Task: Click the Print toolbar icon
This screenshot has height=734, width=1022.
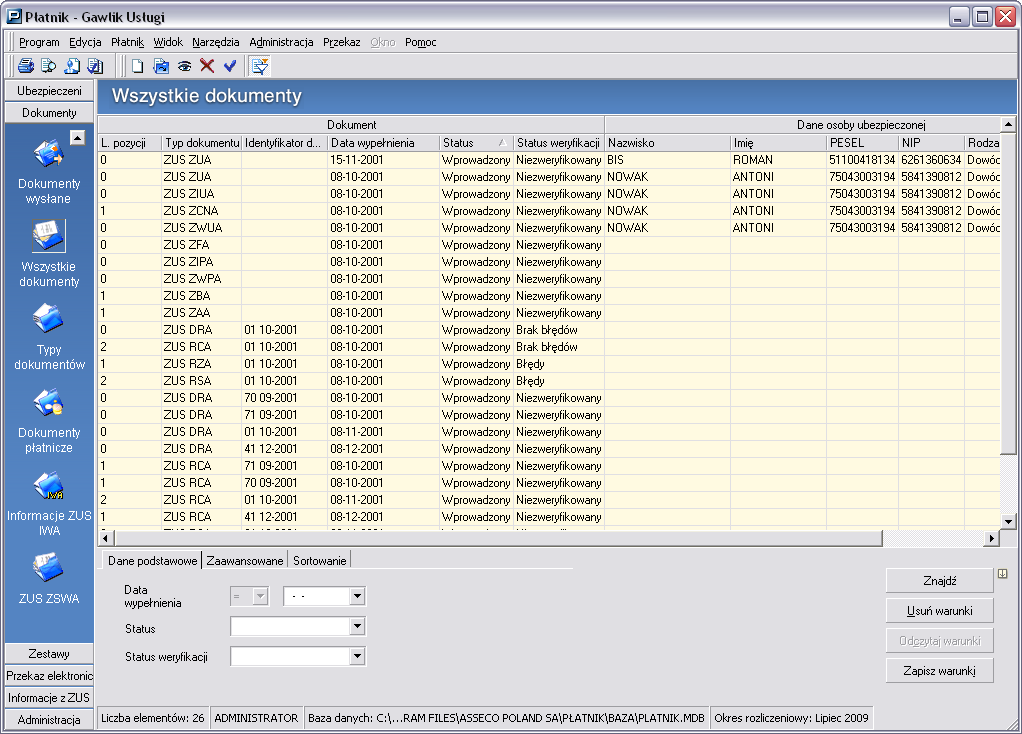Action: (x=26, y=66)
